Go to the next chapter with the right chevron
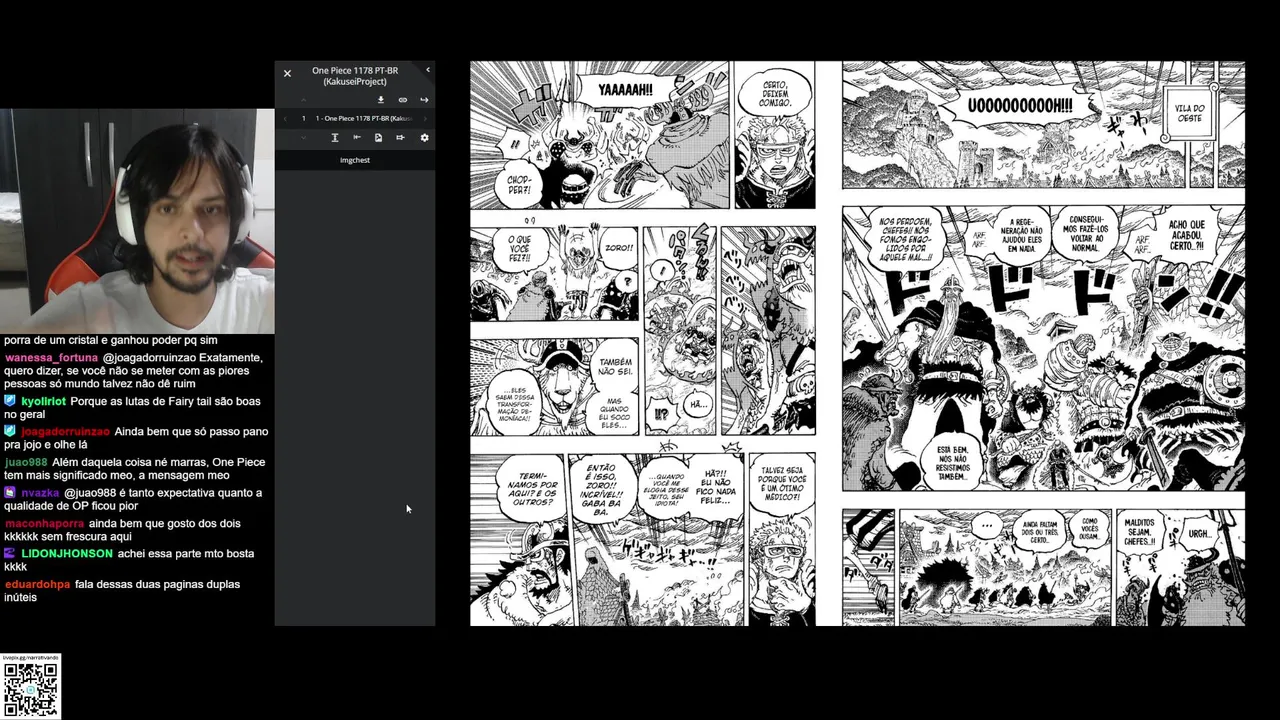The image size is (1280, 720). click(x=425, y=118)
